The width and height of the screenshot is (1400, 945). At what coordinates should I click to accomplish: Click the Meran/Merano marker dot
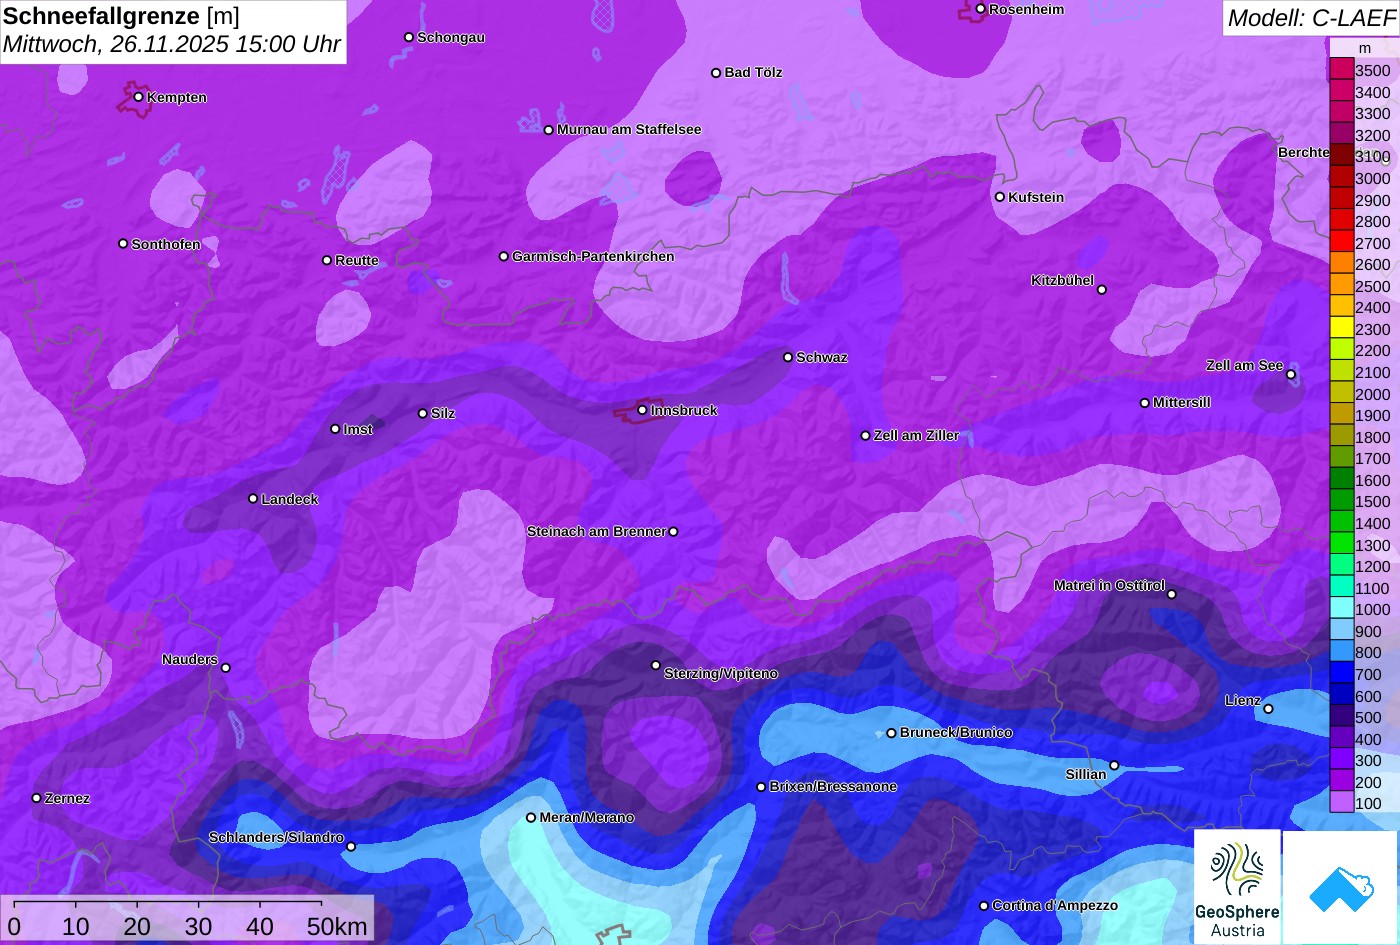[531, 817]
